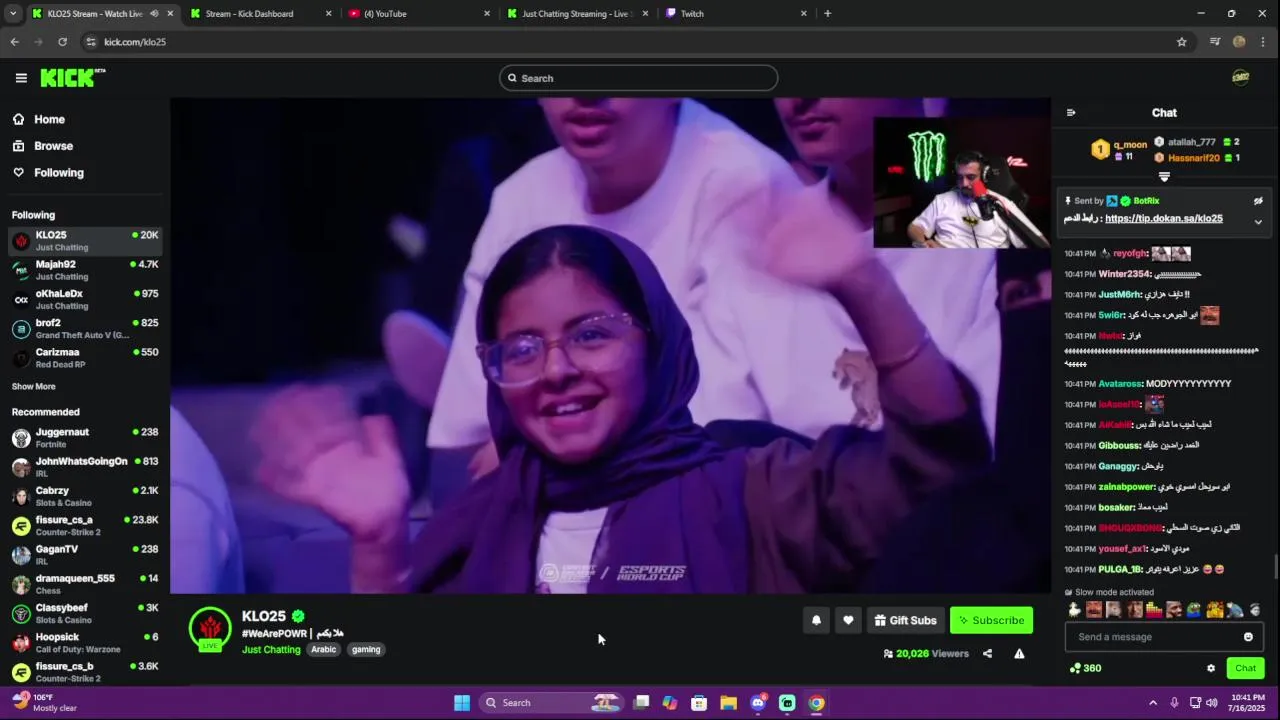Open the user avatar menu in header
Image resolution: width=1280 pixels, height=720 pixels.
[1240, 78]
